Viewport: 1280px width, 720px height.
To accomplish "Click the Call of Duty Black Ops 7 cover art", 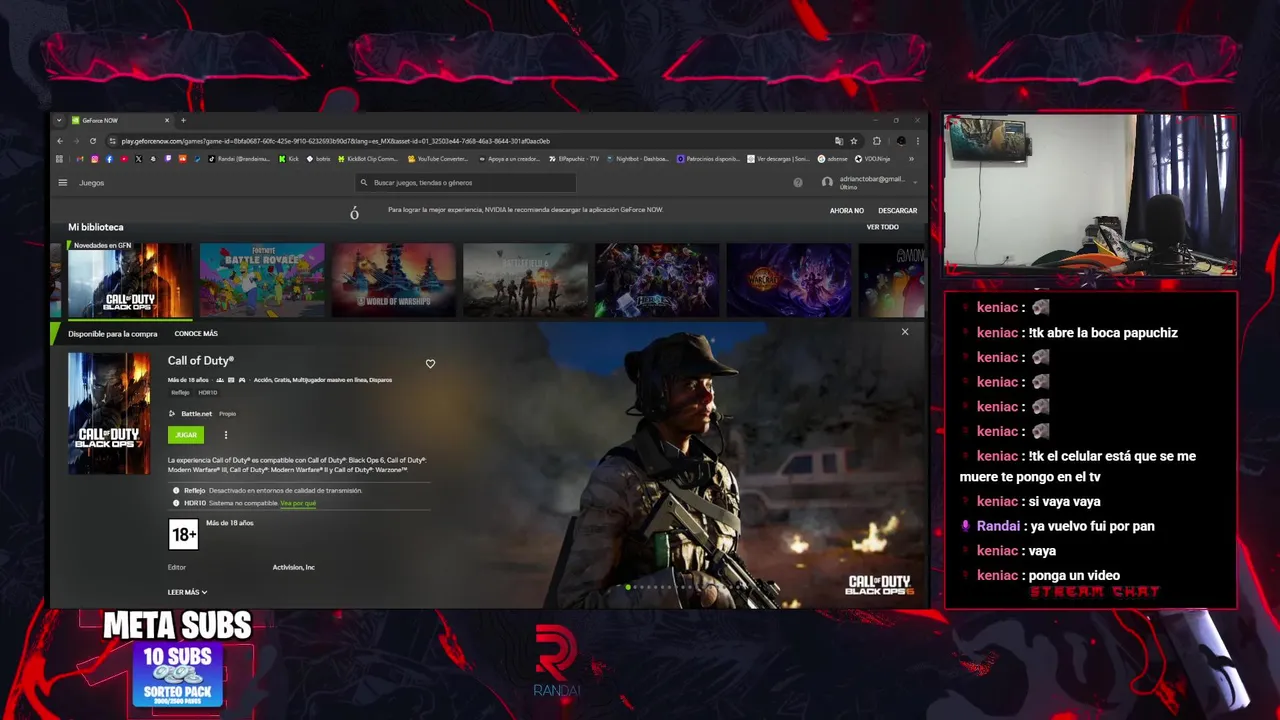I will (109, 413).
